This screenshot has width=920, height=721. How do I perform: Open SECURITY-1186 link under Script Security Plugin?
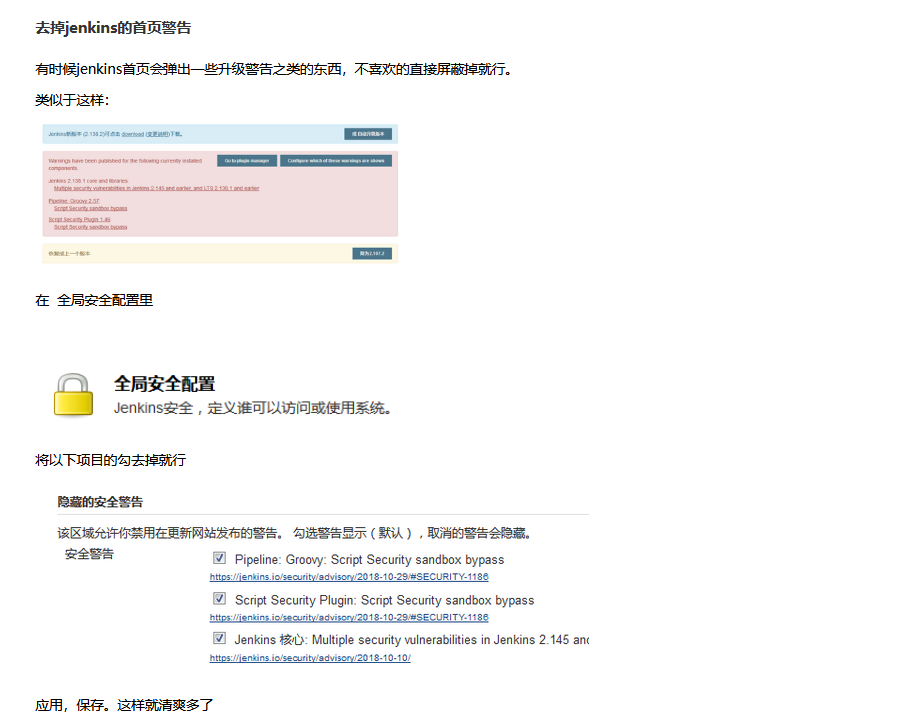click(349, 617)
